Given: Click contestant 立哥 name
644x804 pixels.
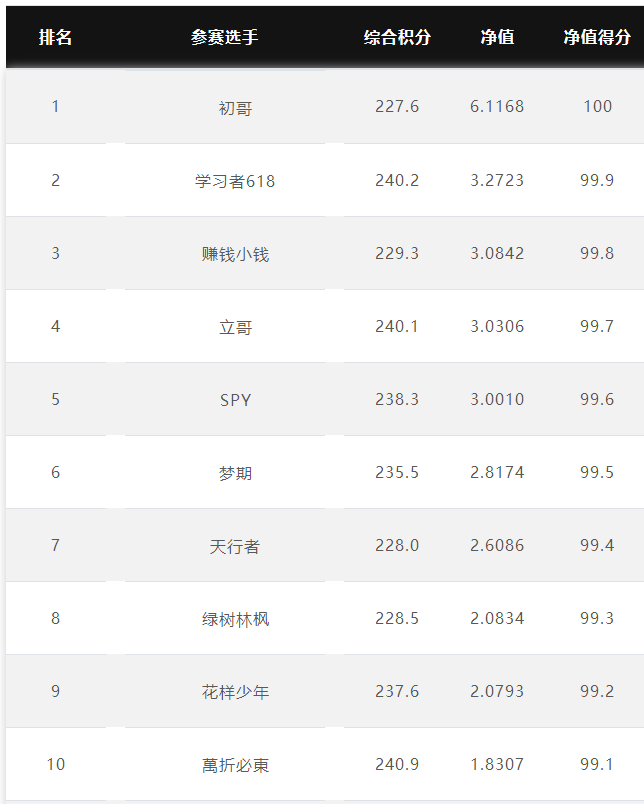Looking at the screenshot, I should [x=235, y=327].
